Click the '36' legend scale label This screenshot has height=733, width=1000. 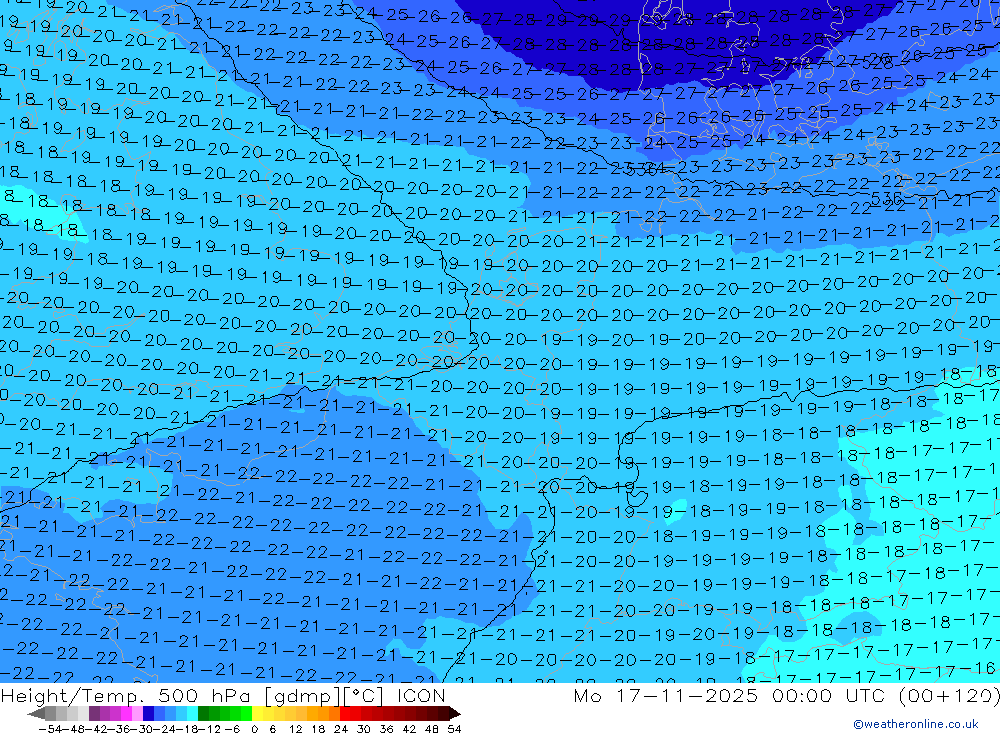click(x=386, y=729)
